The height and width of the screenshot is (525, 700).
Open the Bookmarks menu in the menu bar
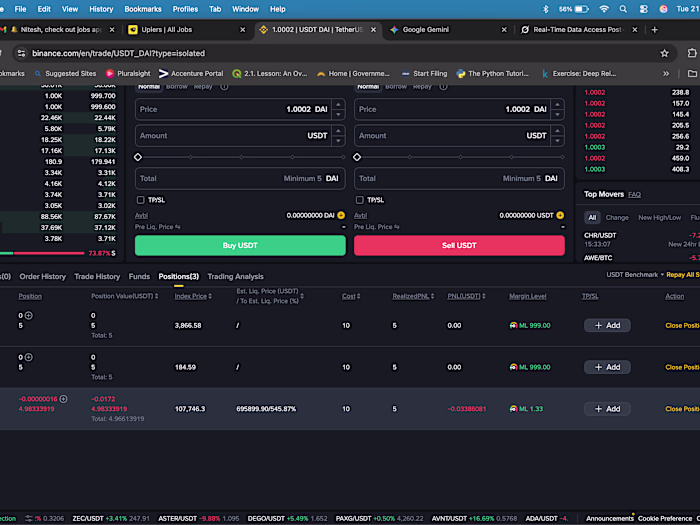click(x=143, y=9)
